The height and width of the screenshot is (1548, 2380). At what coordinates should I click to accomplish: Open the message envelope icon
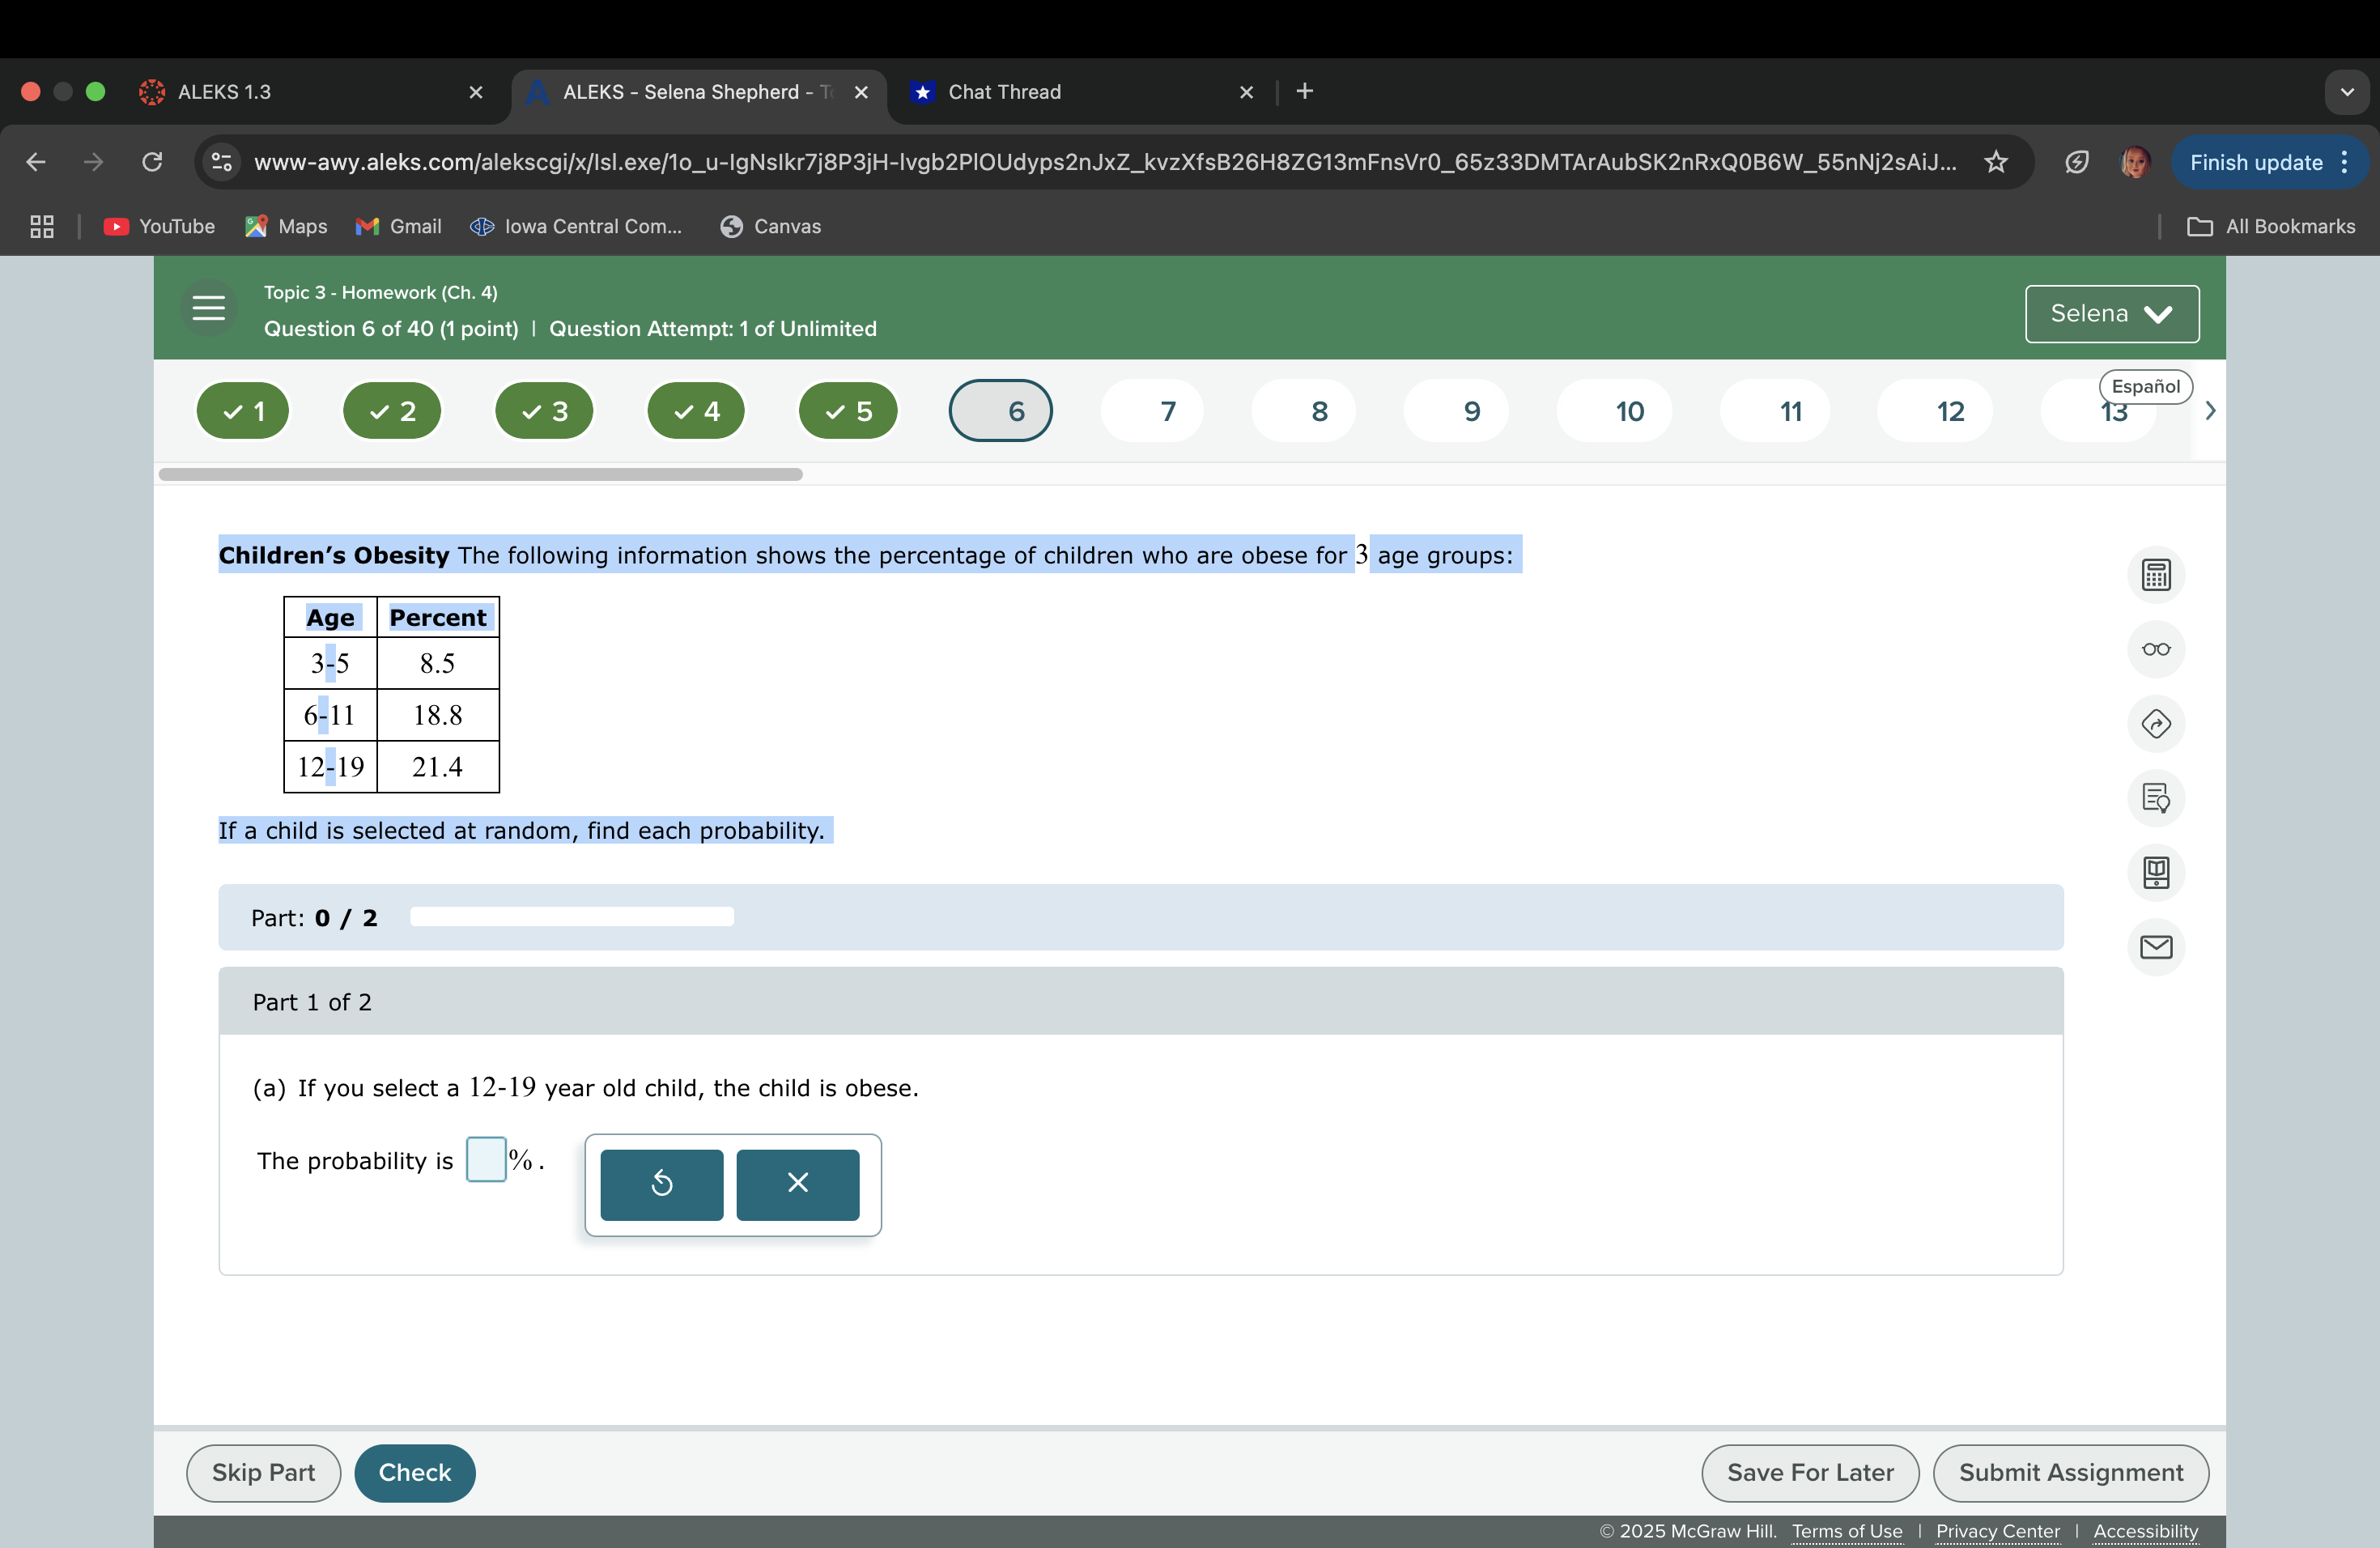(2155, 947)
